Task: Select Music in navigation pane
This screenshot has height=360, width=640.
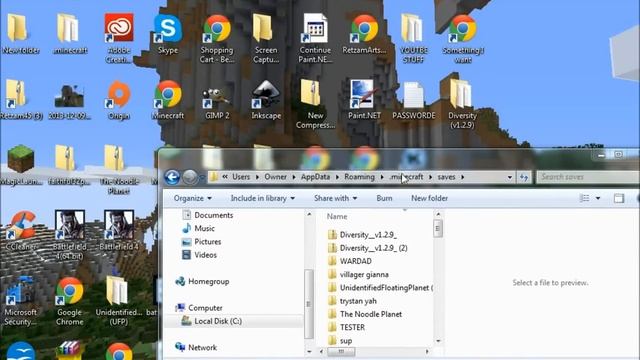Action: [x=198, y=228]
